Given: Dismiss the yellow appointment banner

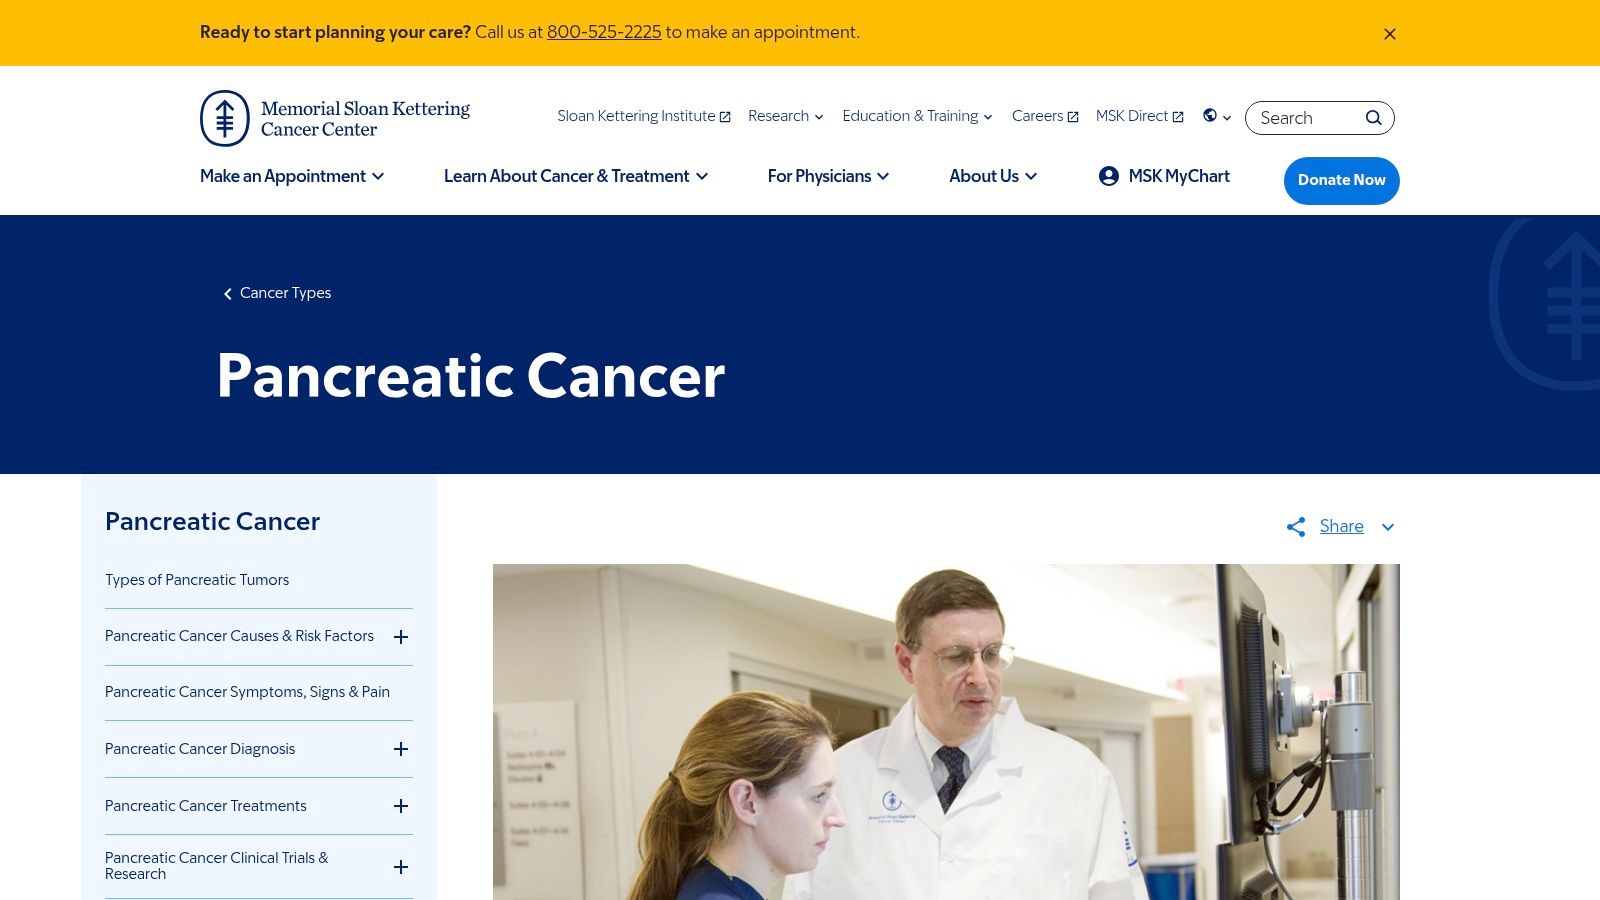Looking at the screenshot, I should click(x=1389, y=33).
